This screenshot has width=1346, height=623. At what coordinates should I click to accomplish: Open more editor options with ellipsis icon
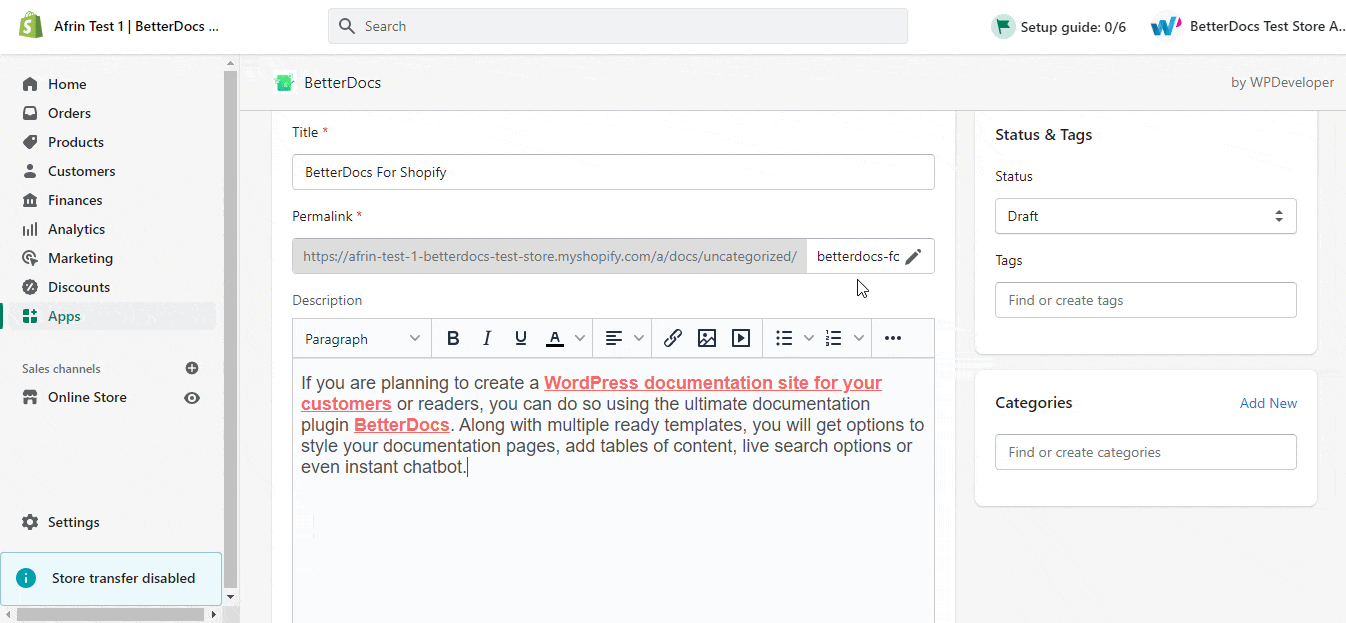[x=892, y=337]
